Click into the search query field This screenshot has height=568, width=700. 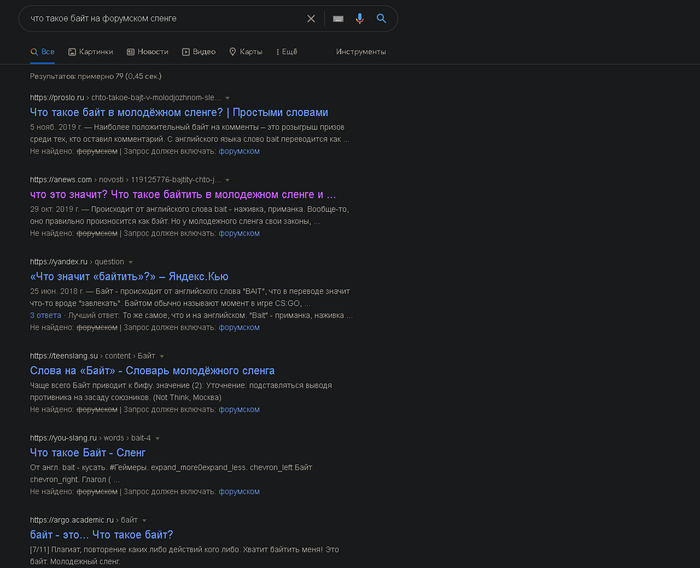pyautogui.click(x=165, y=18)
